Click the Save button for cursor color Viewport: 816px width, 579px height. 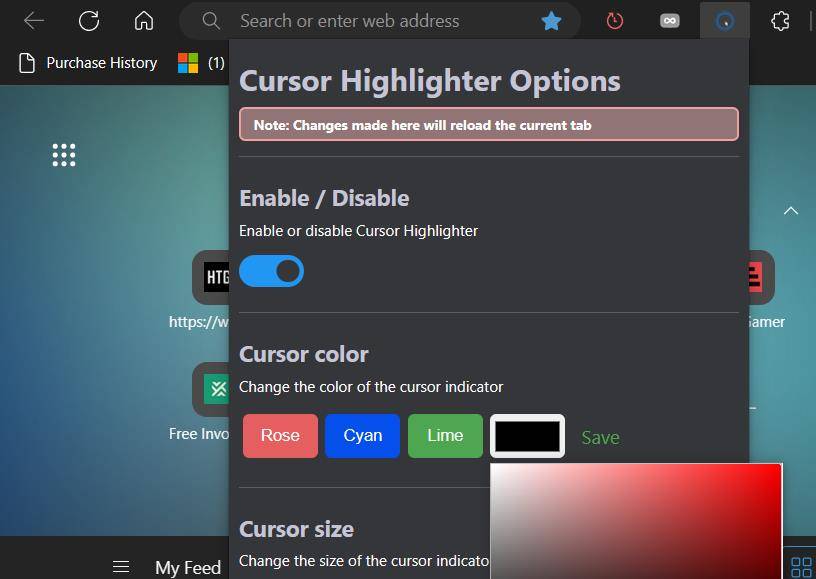[600, 437]
